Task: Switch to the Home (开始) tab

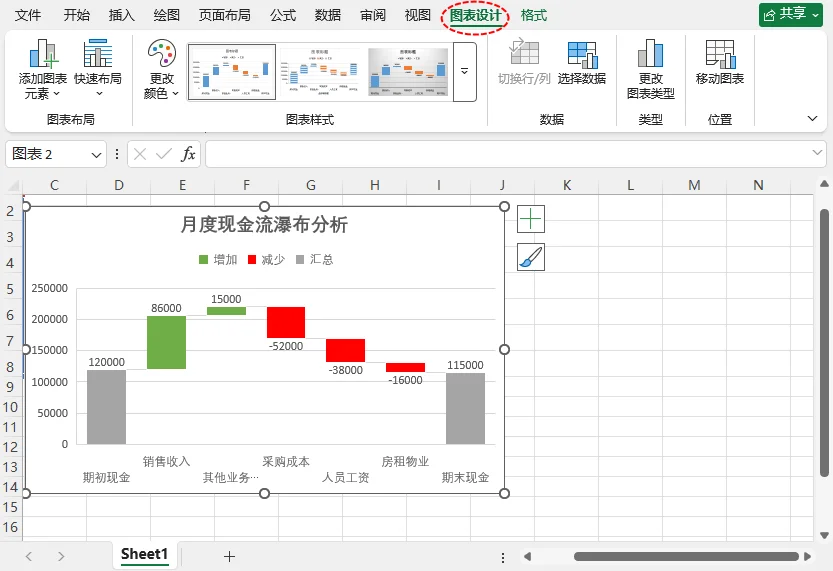Action: point(76,15)
